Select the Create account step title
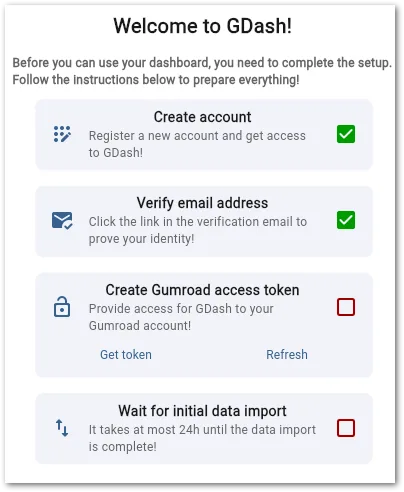 point(202,117)
